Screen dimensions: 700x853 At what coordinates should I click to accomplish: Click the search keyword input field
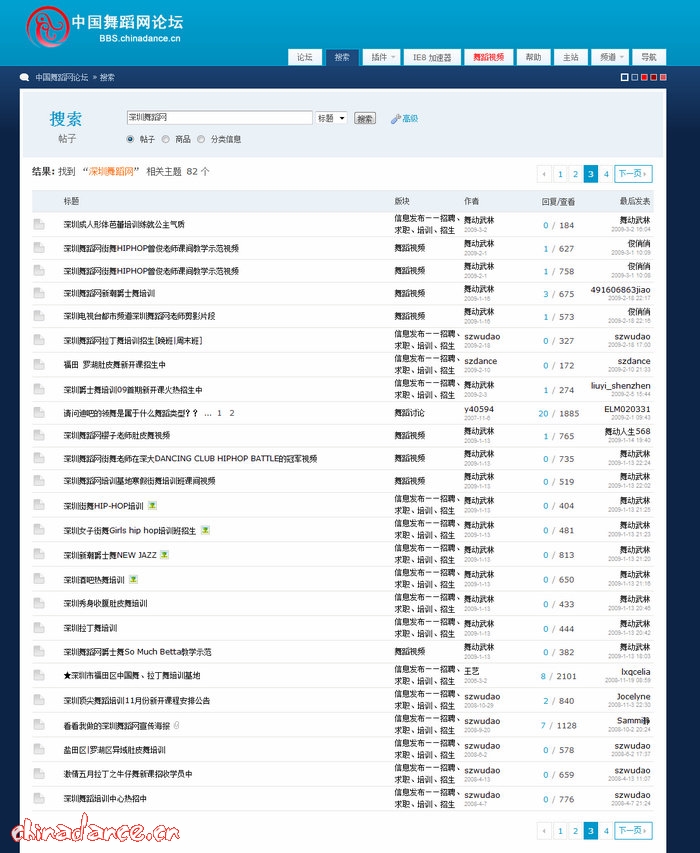coord(219,118)
